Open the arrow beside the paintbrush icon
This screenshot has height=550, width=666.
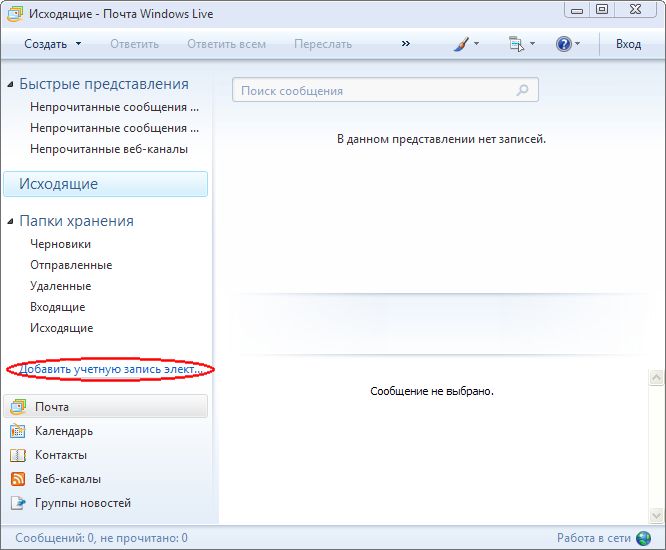tap(477, 44)
